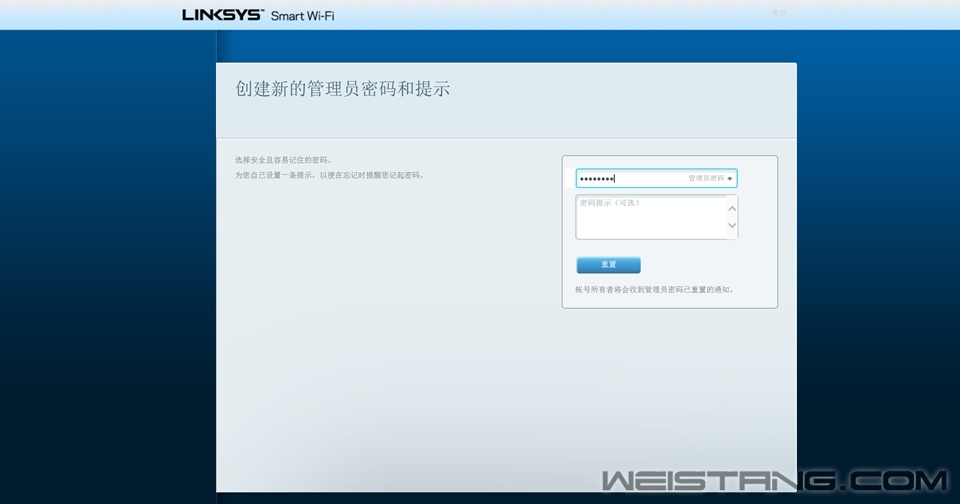The width and height of the screenshot is (960, 504).
Task: Click the Smart Wi-Fi header text
Action: (x=303, y=16)
